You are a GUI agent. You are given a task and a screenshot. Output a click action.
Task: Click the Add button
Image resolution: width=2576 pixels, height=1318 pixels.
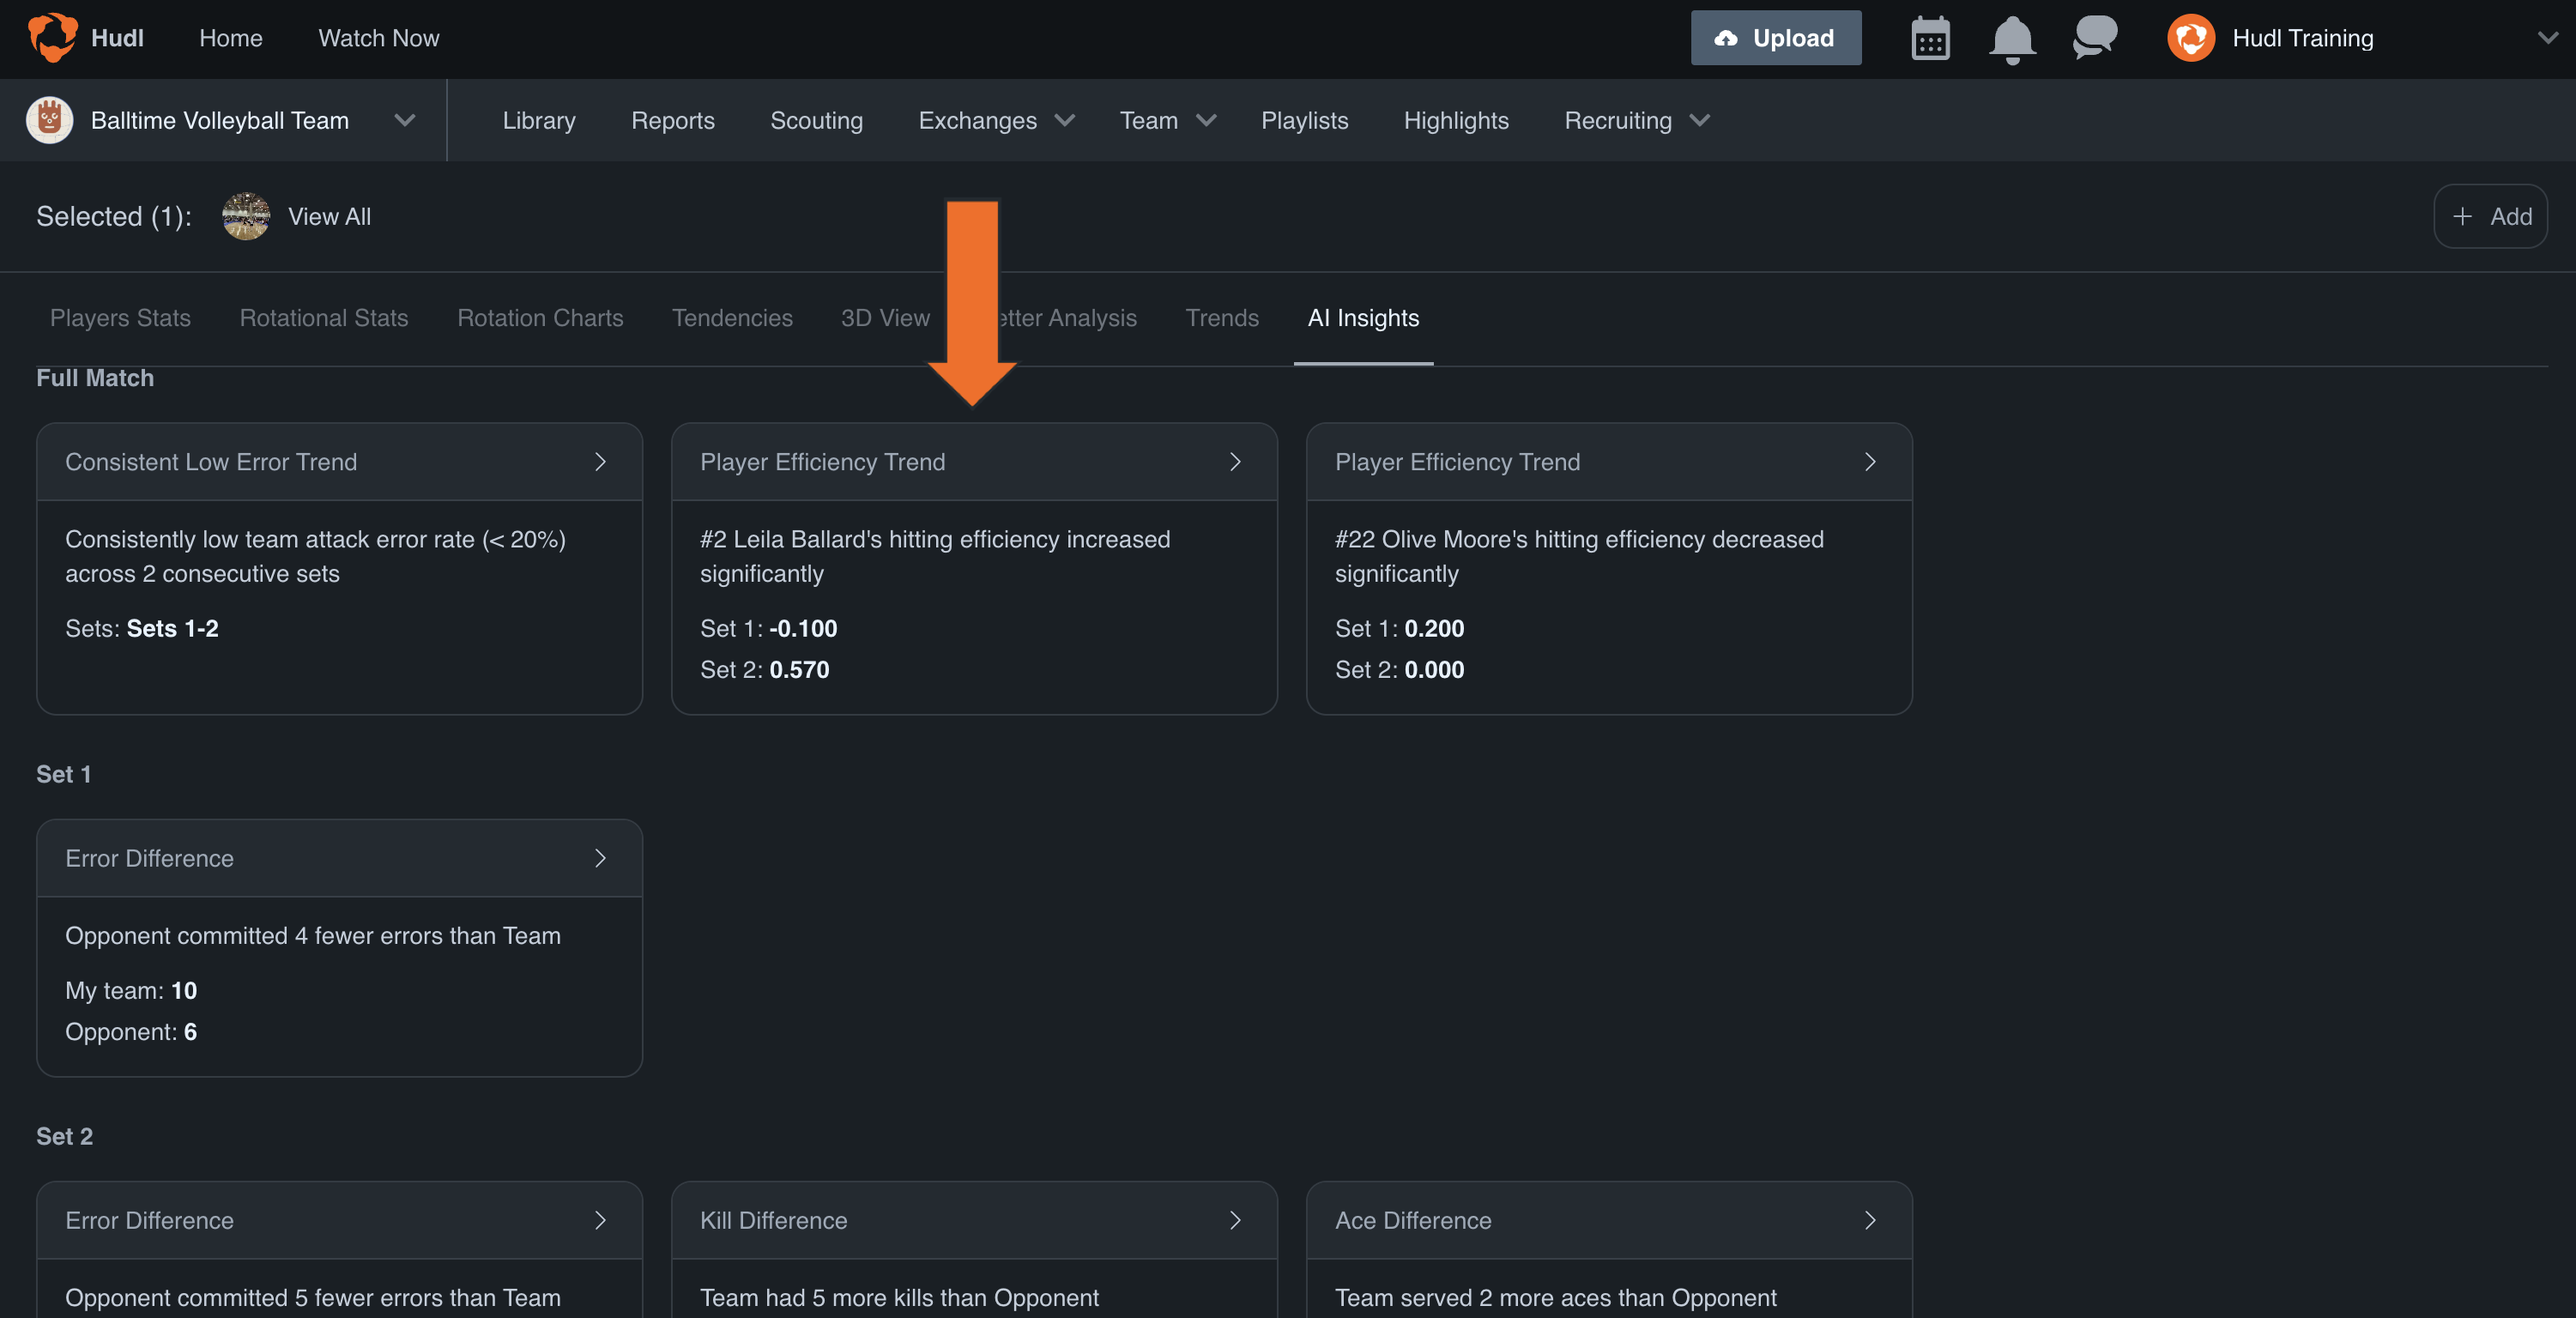click(2490, 216)
